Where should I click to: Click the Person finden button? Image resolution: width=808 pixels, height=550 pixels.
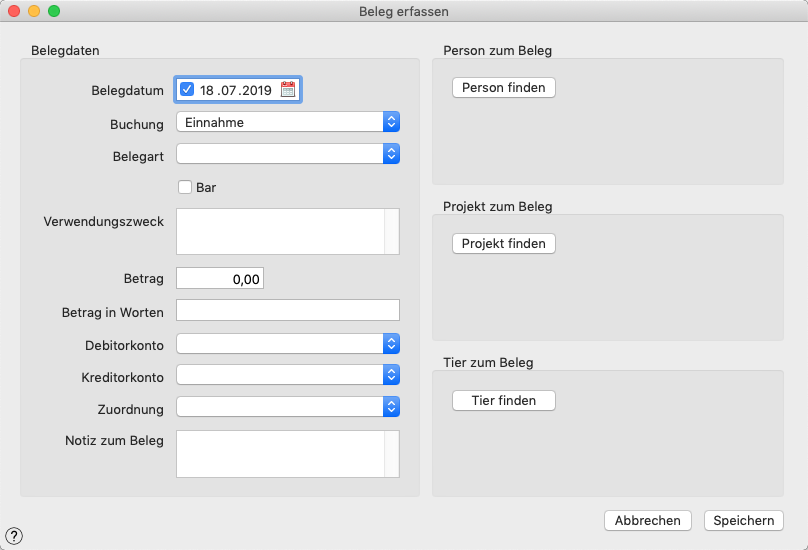pos(504,88)
